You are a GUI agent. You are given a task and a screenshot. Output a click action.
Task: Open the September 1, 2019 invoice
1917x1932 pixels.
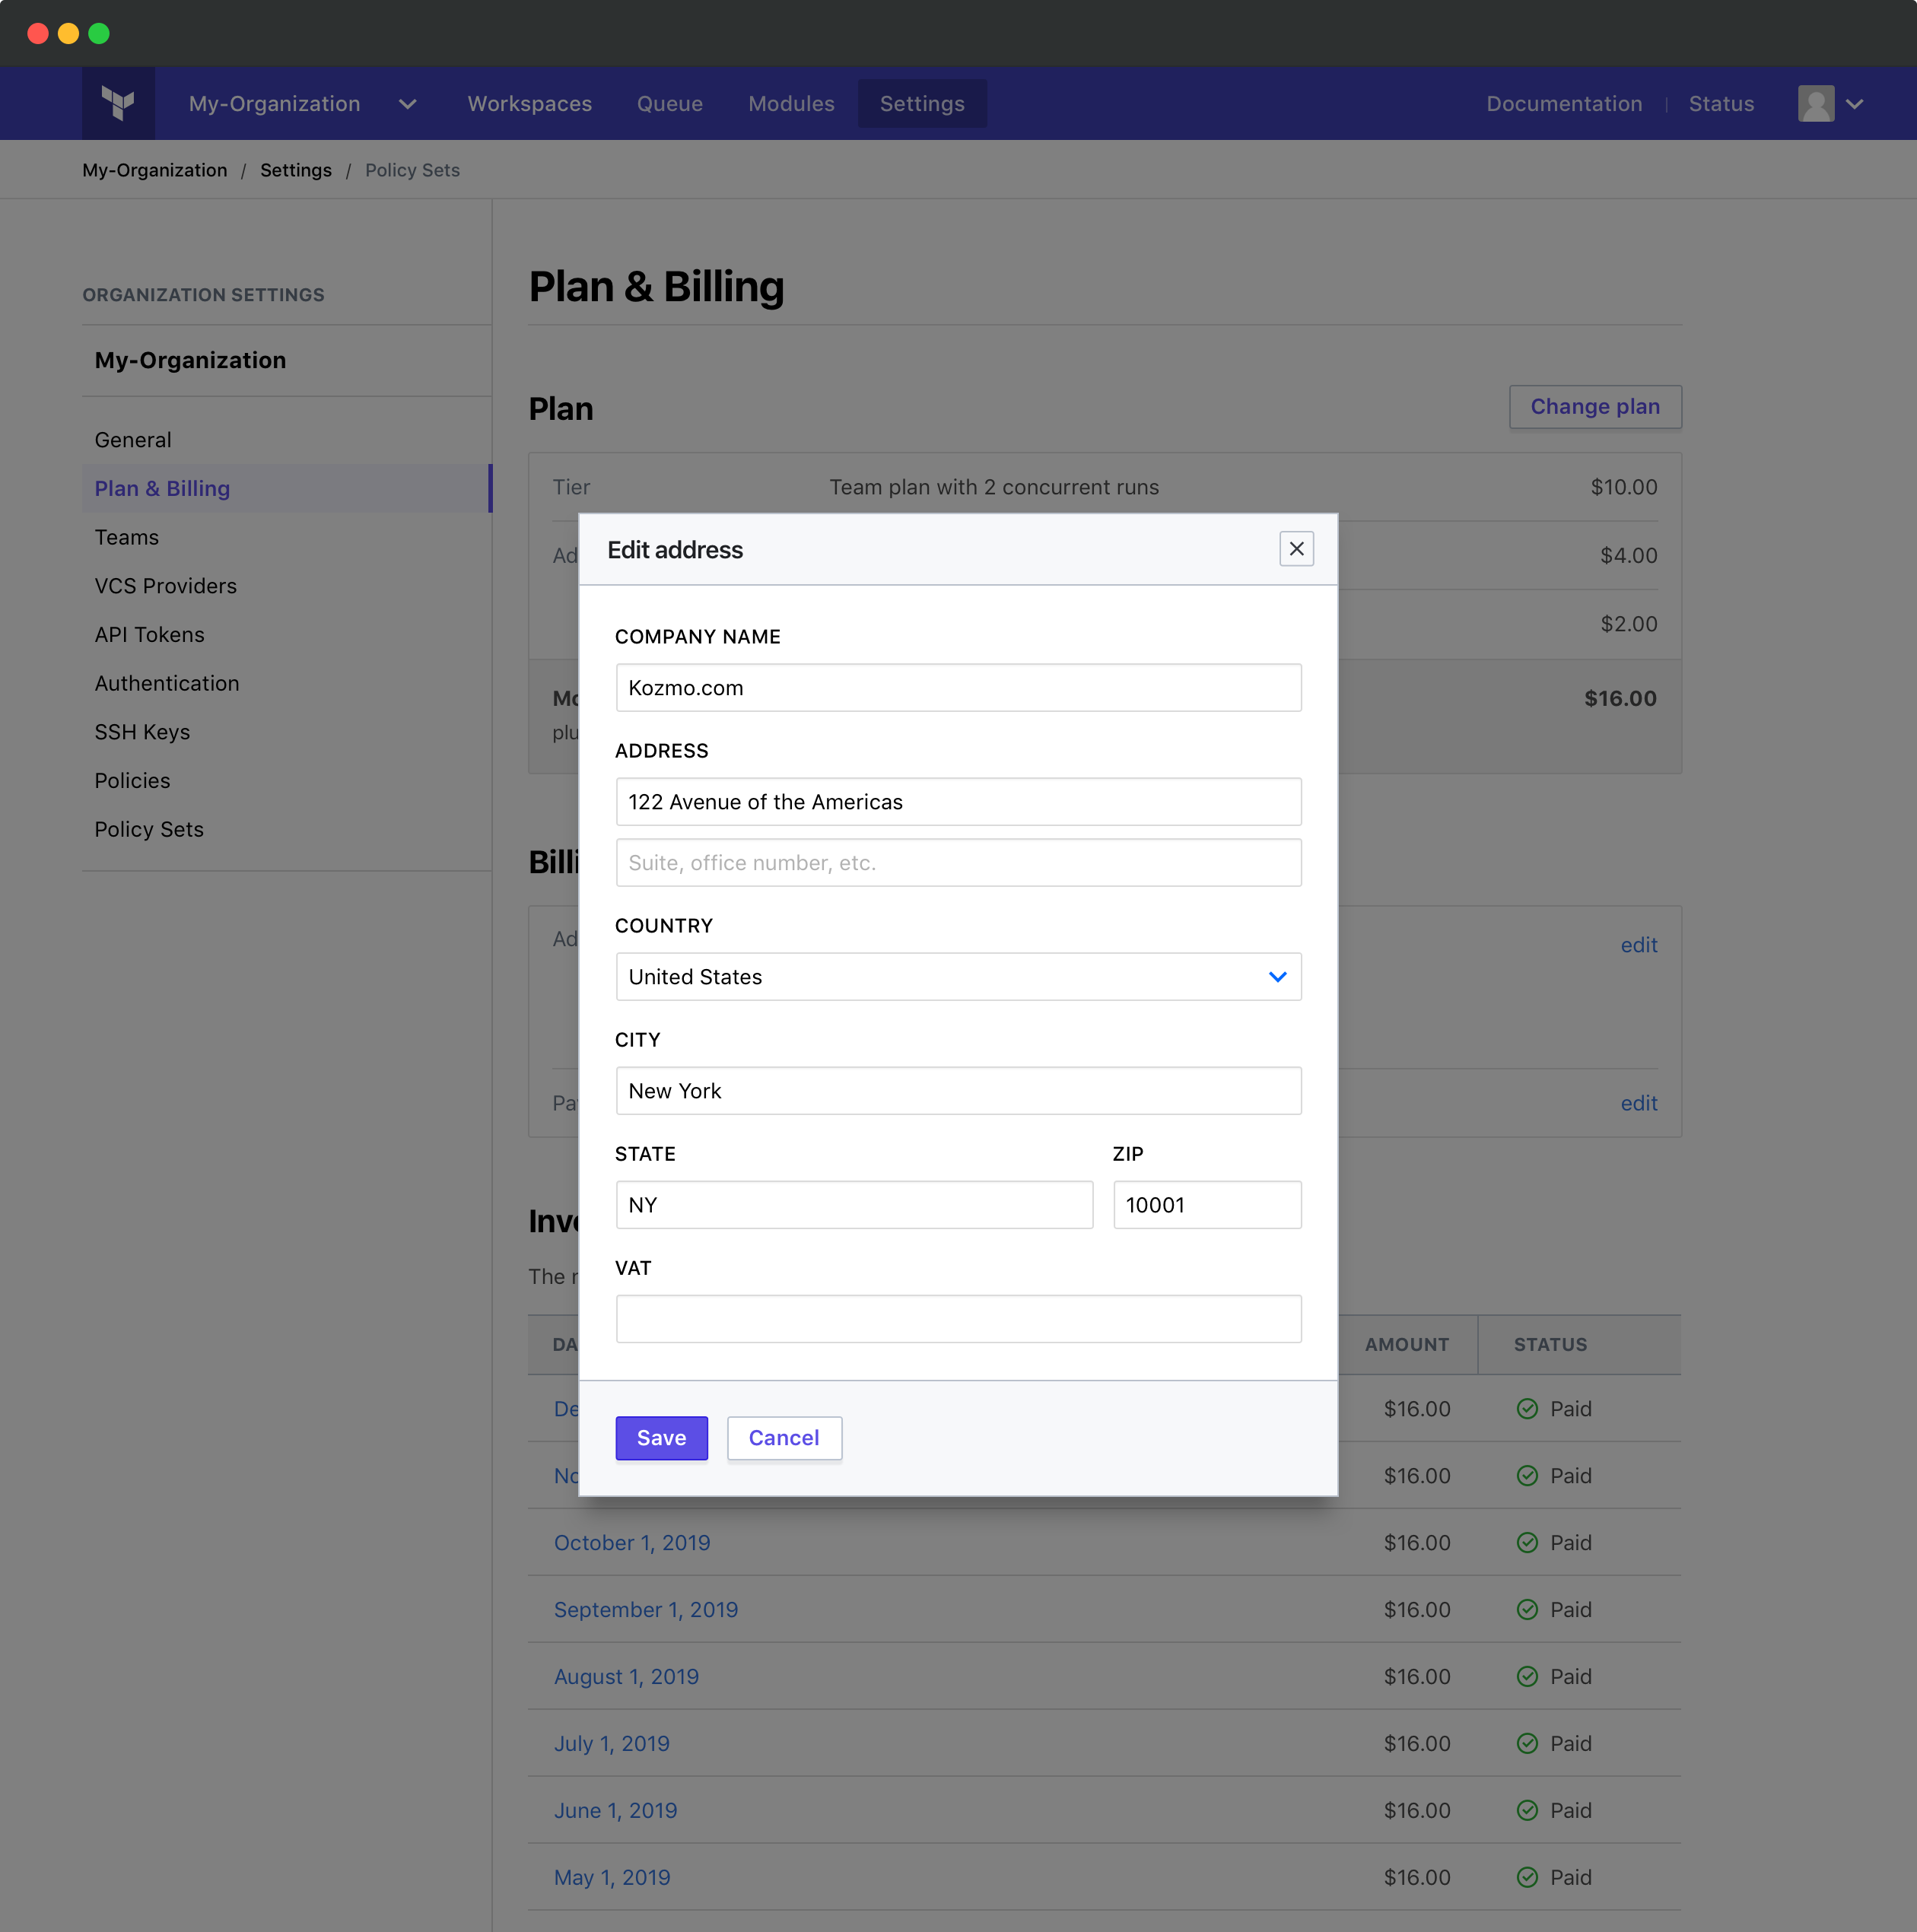point(646,1610)
